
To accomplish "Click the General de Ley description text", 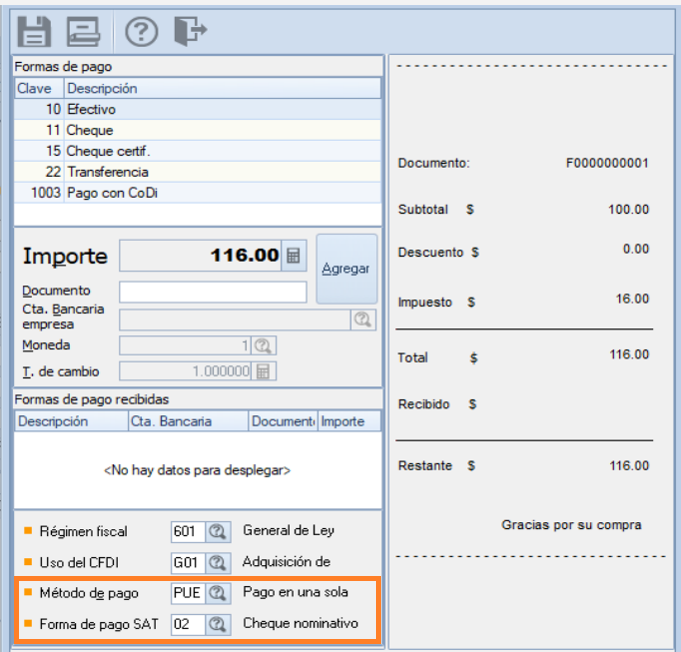I will pyautogui.click(x=289, y=530).
